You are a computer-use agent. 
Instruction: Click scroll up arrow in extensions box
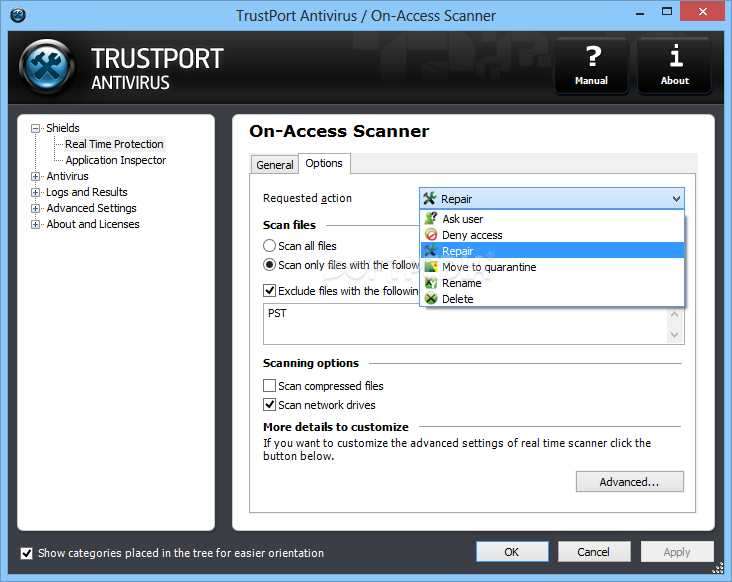pos(675,314)
